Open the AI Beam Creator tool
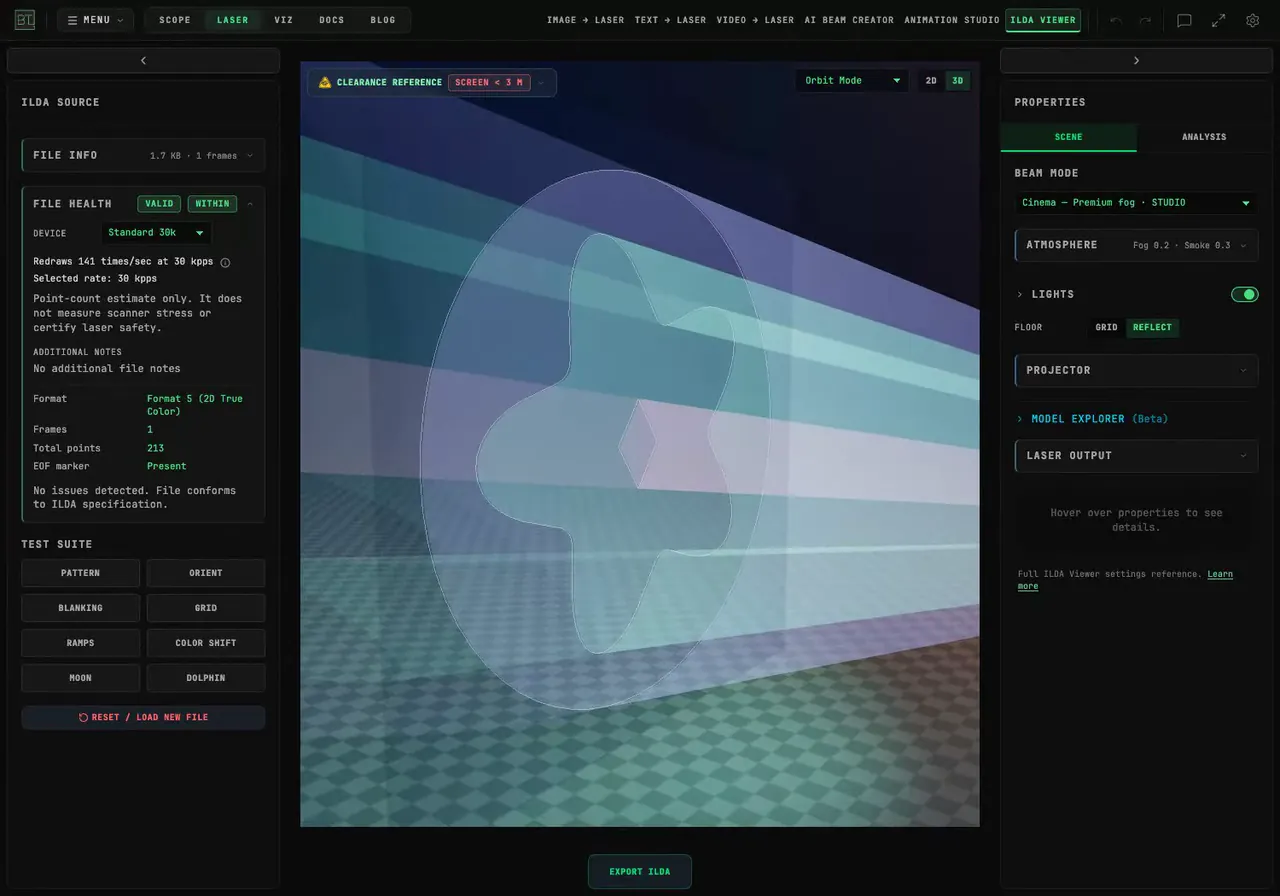The image size is (1280, 896). (x=850, y=20)
